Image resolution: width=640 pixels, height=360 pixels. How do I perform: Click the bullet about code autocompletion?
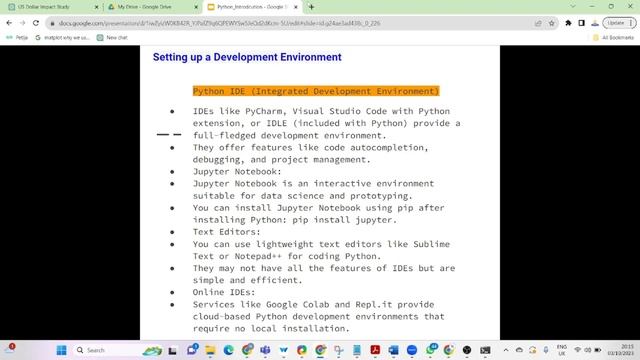click(311, 153)
